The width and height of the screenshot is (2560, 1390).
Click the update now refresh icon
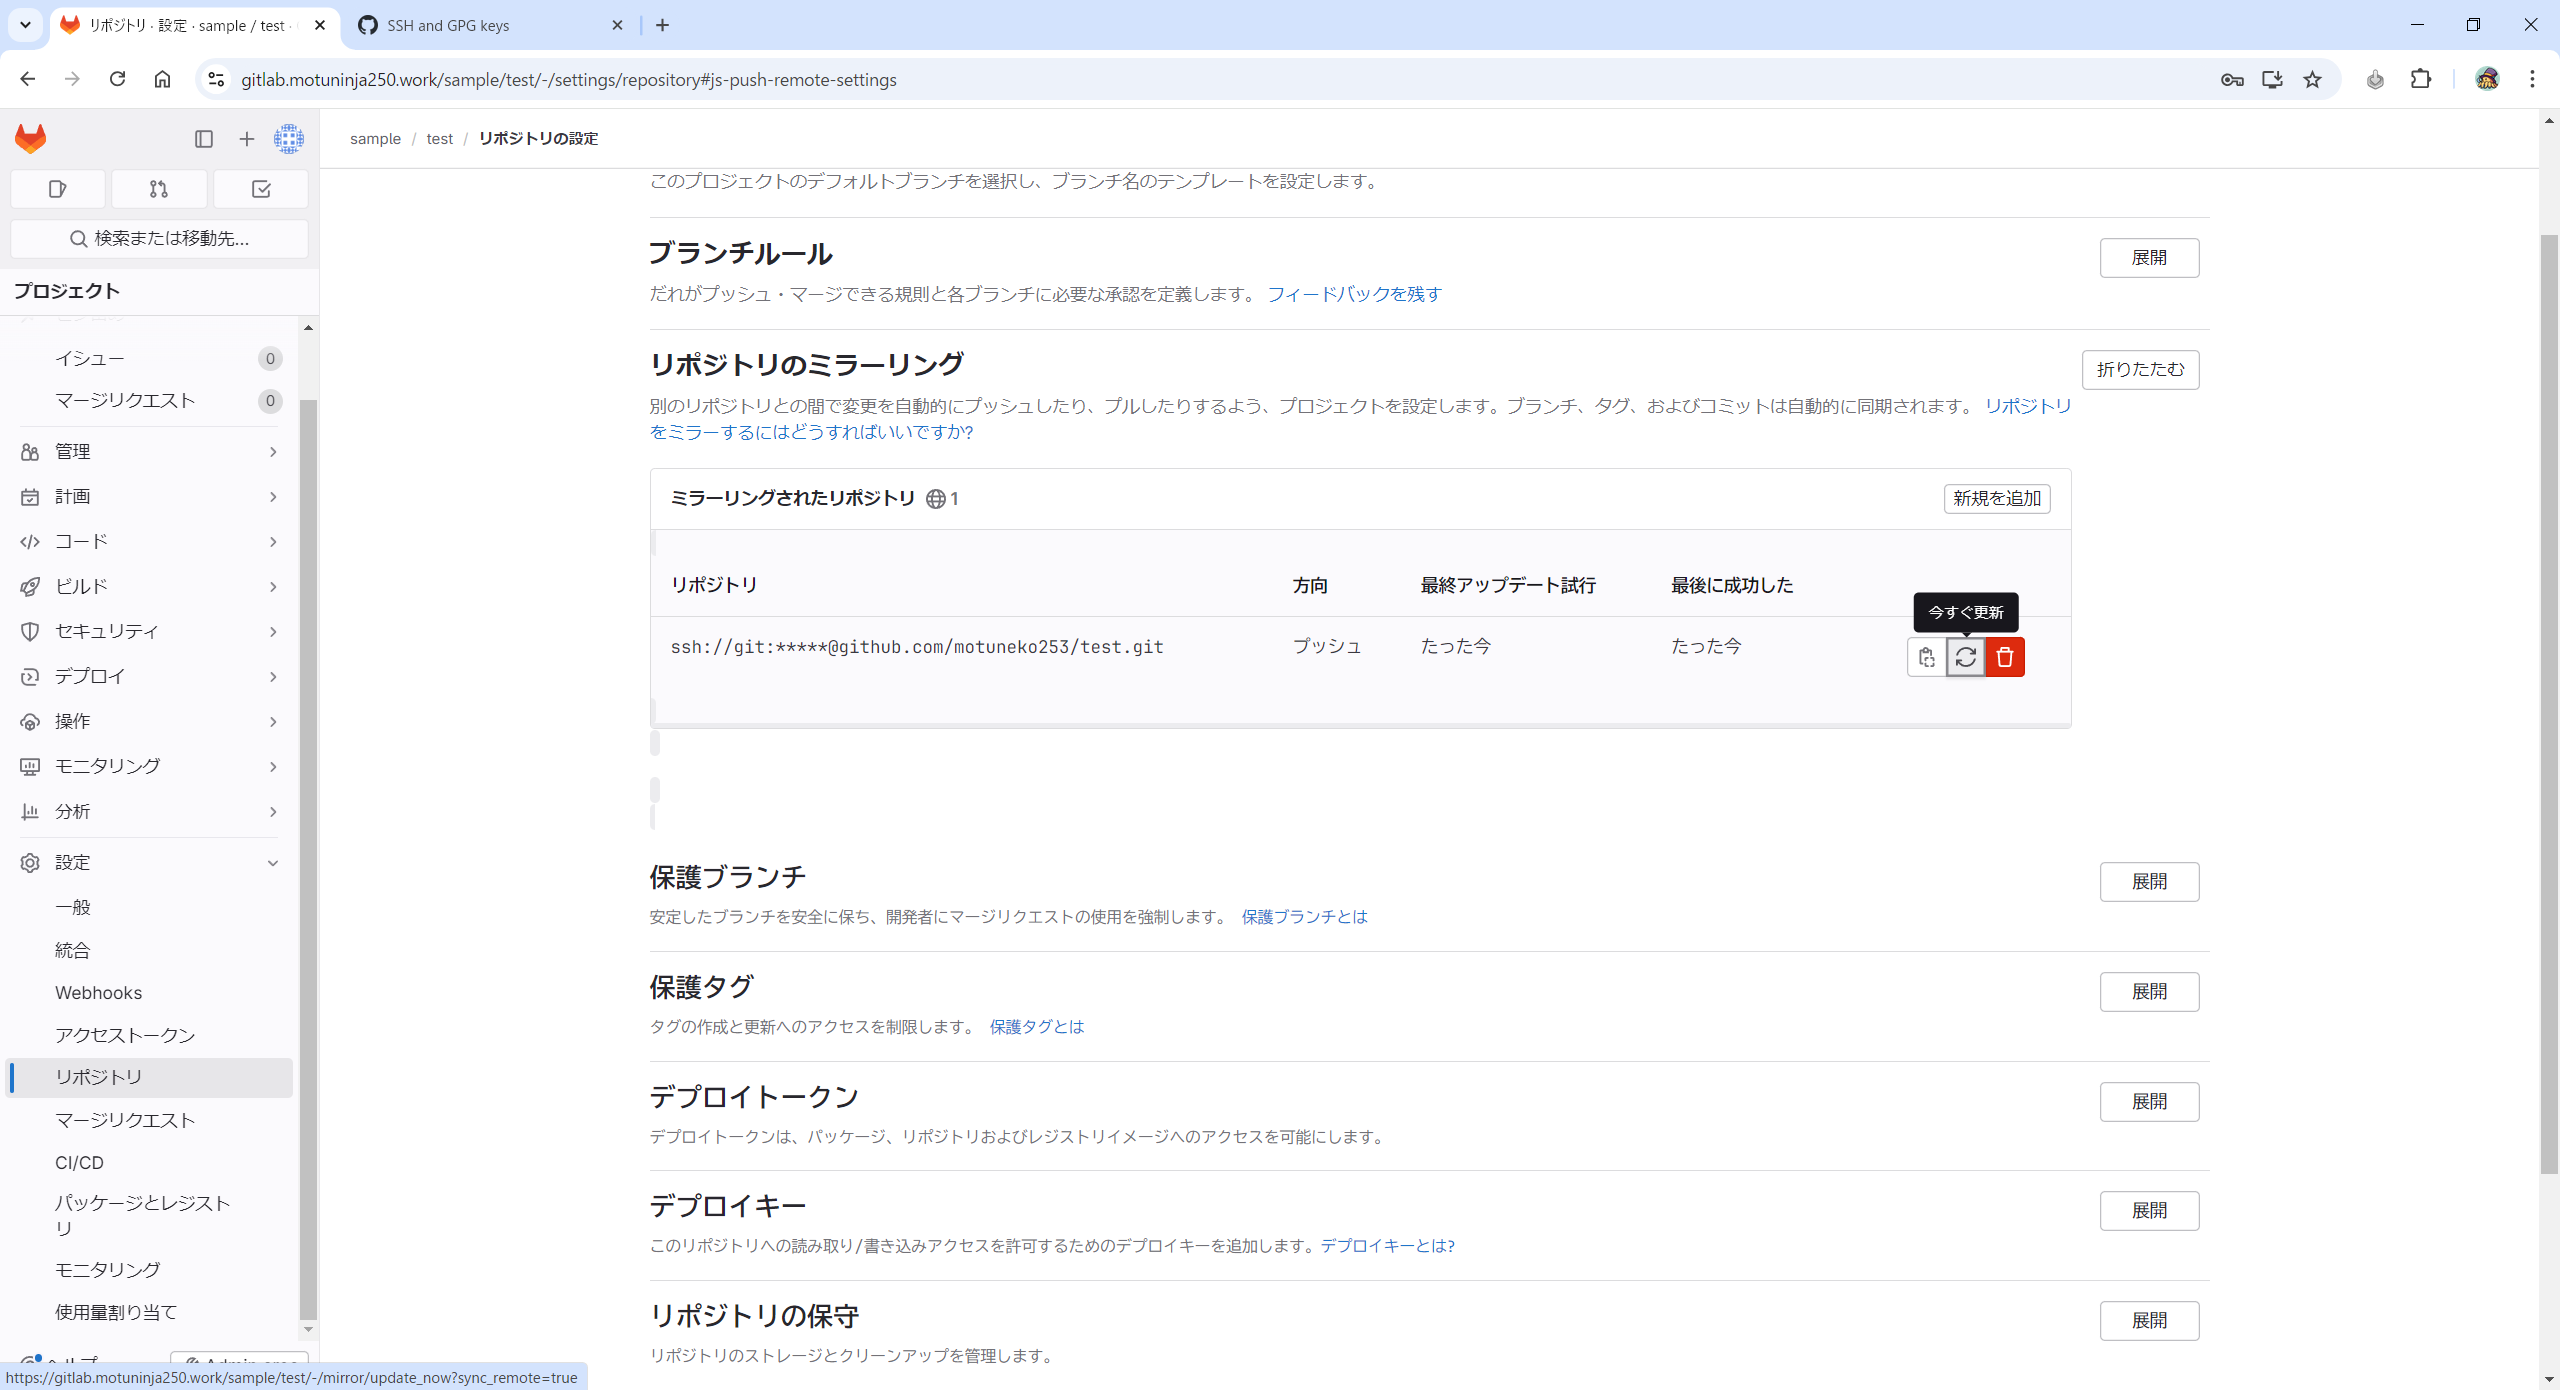pyautogui.click(x=1965, y=657)
